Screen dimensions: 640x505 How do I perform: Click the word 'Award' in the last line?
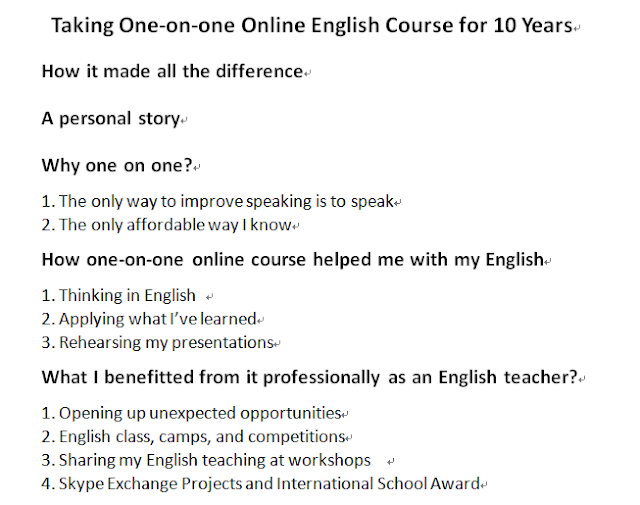pos(456,484)
